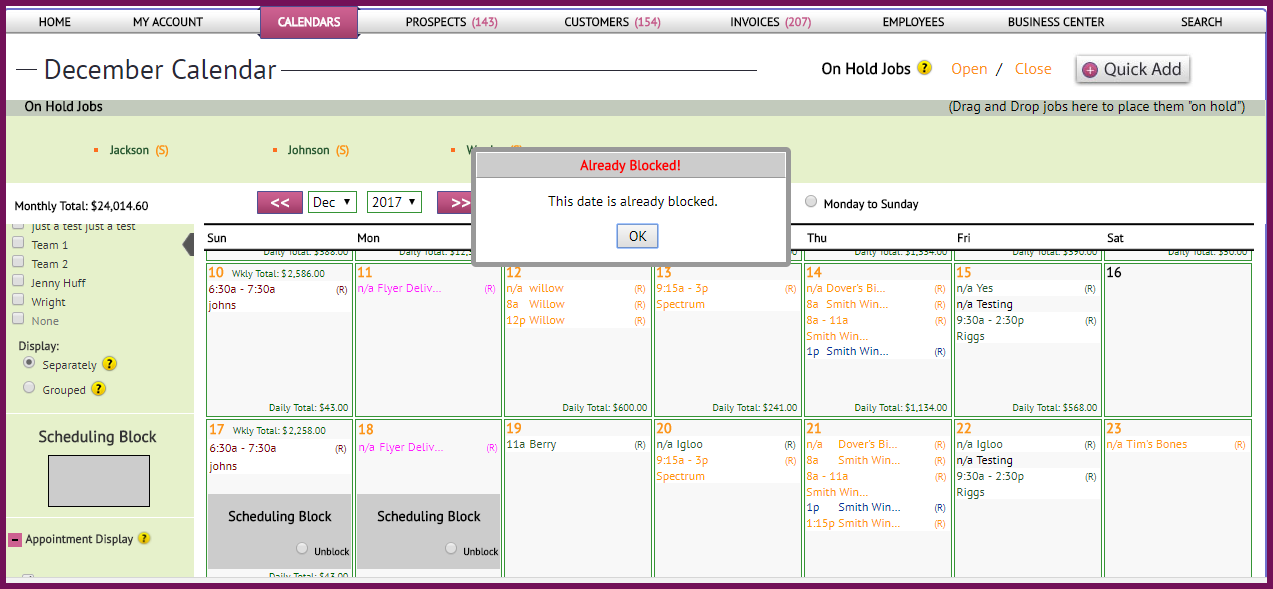This screenshot has width=1273, height=589.
Task: Click the help icon beside On Hold Jobs
Action: [x=924, y=68]
